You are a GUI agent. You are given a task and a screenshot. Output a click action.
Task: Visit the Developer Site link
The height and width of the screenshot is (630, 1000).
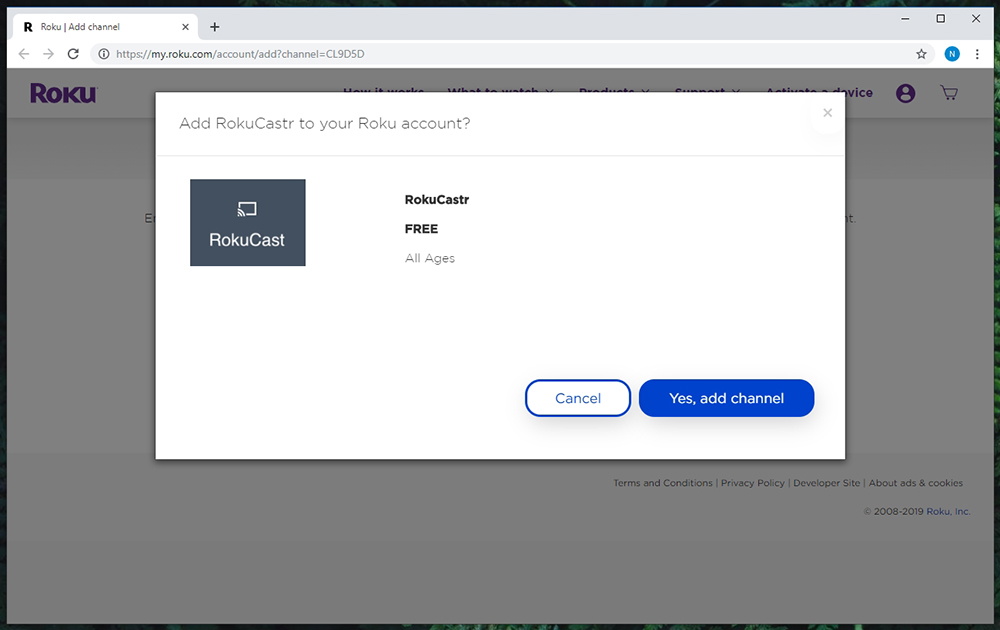click(x=827, y=483)
